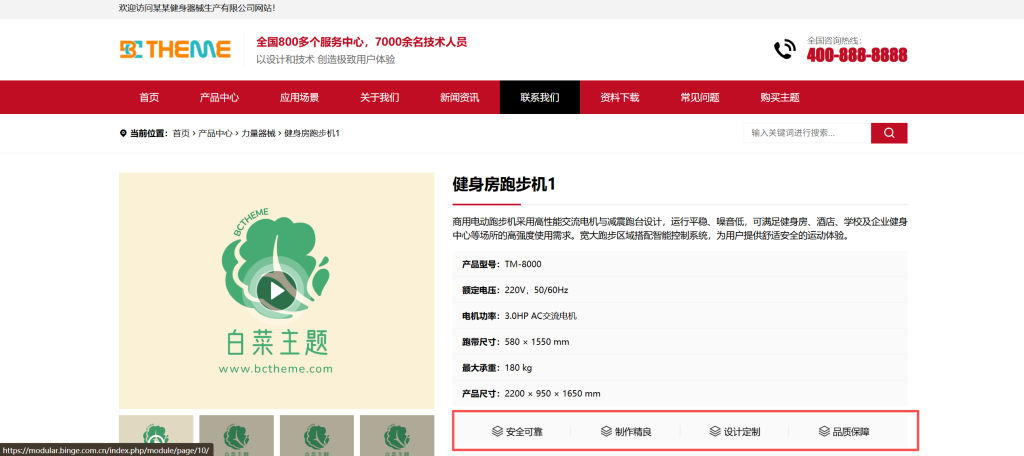Click the 跑带尺寸 580 × 1550 mm row
Screen dimensions: 1024x456
680,342
